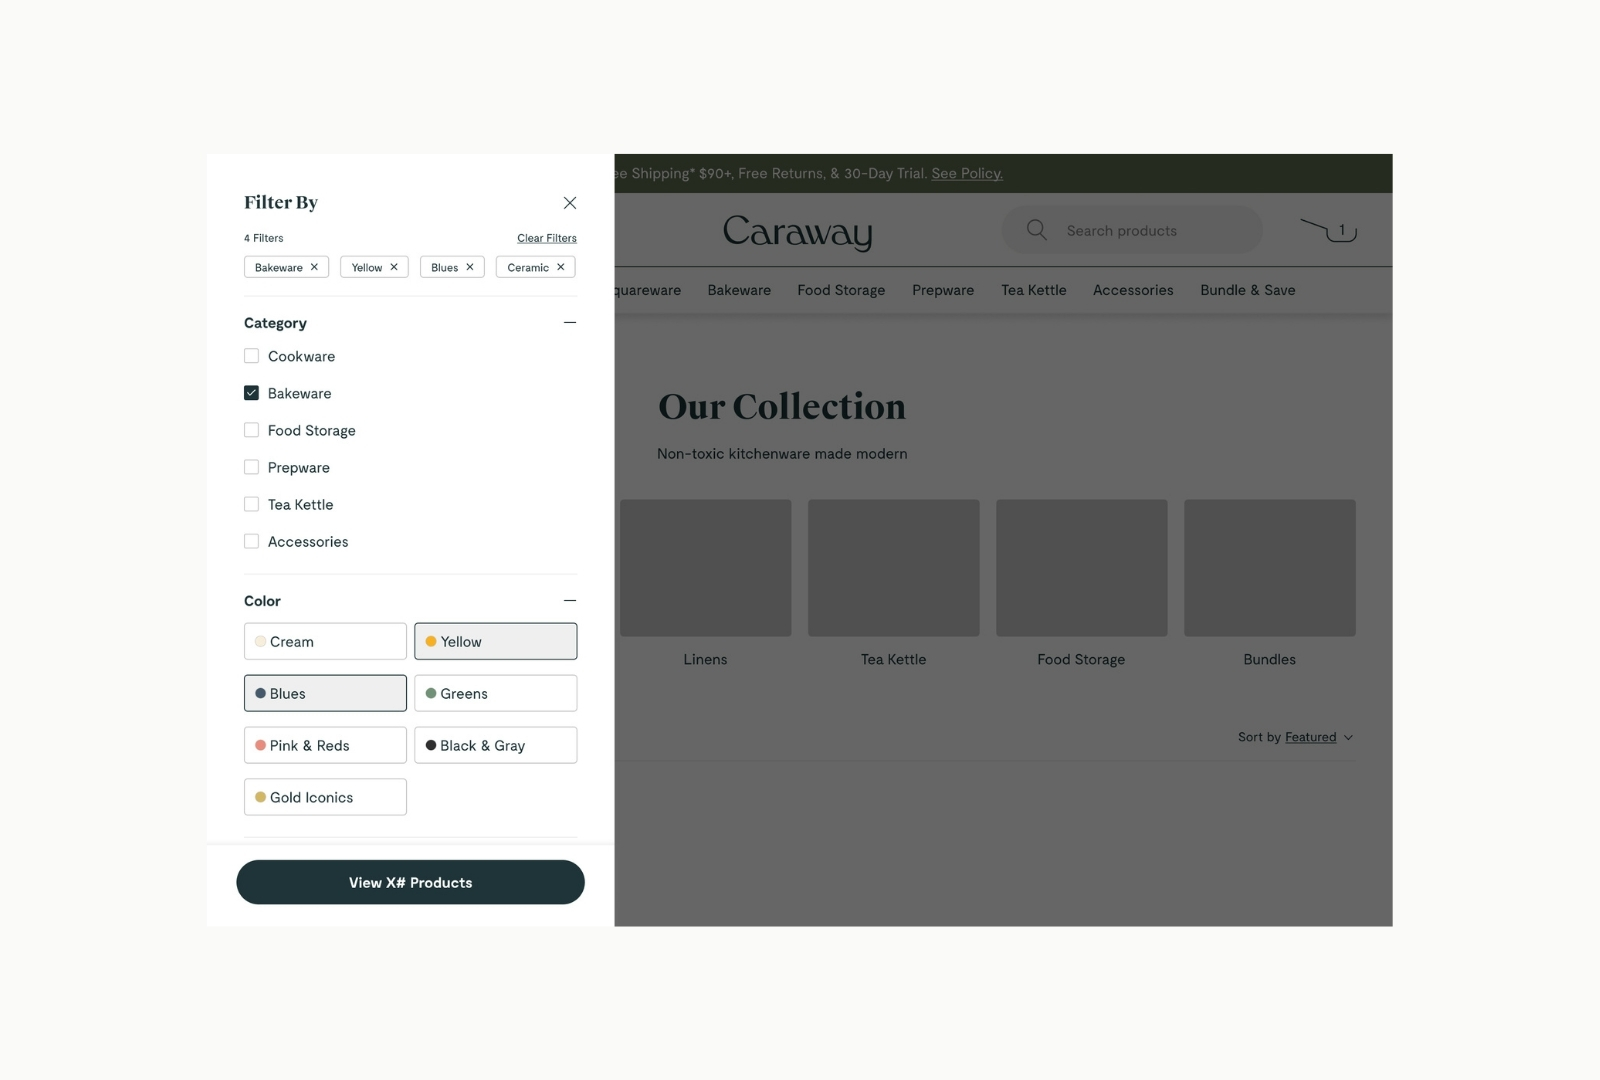
Task: Deselect the Blues color option
Action: (325, 693)
